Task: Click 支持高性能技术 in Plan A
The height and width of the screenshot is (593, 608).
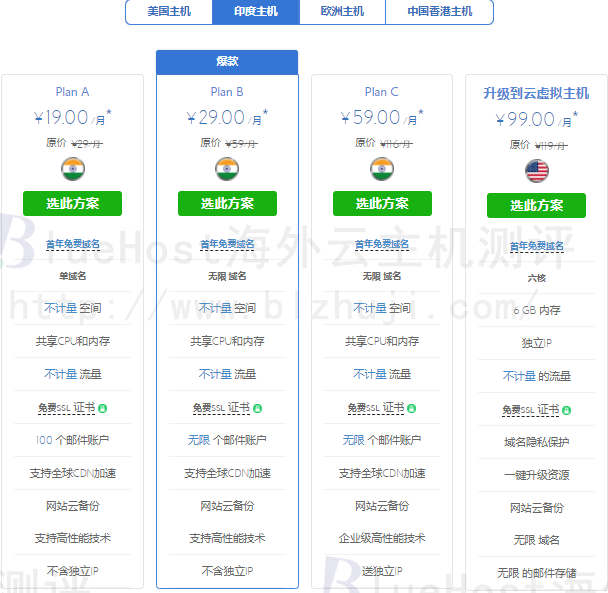Action: pos(73,538)
